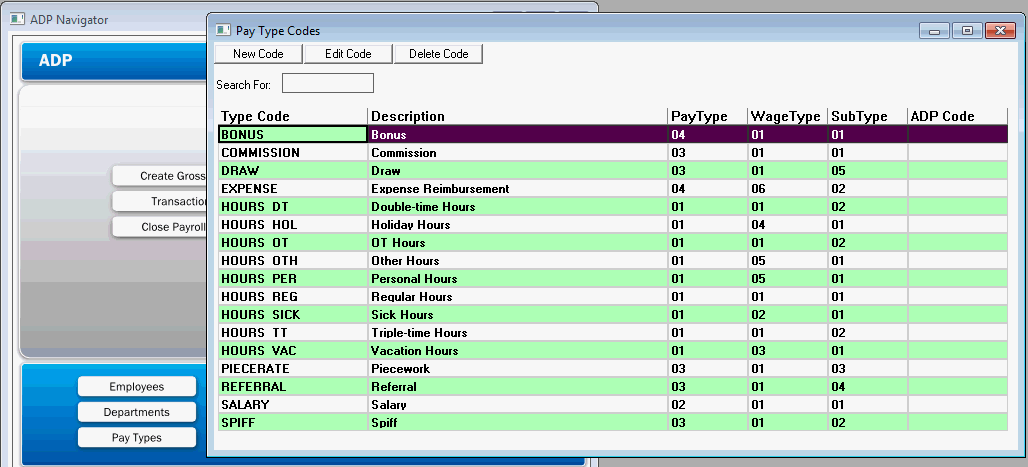Open Pay Types in ADP Navigator window
Viewport: 1028px width, 467px height.
coord(136,437)
